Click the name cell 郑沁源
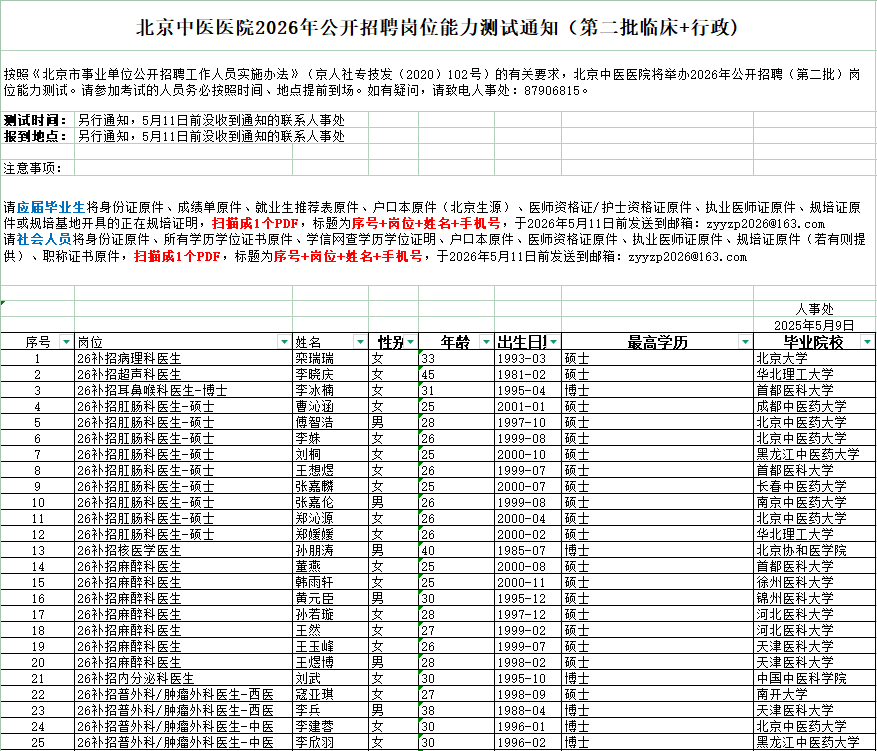This screenshot has width=877, height=751. [x=331, y=518]
